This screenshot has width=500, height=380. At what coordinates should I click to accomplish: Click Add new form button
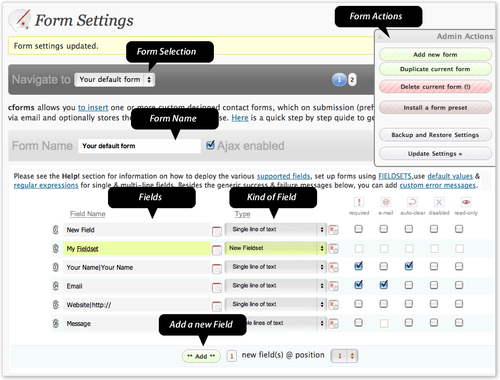pyautogui.click(x=435, y=54)
